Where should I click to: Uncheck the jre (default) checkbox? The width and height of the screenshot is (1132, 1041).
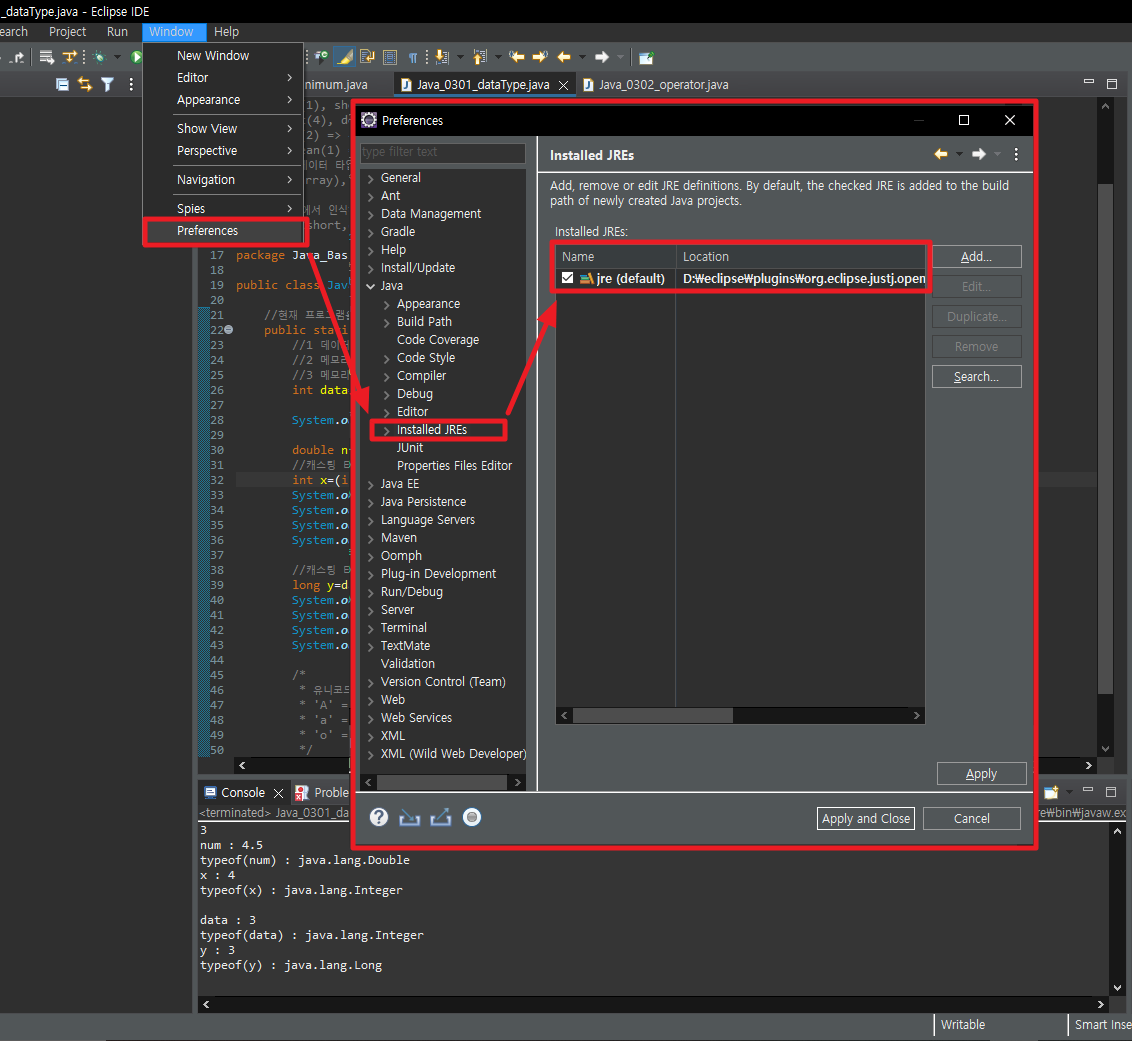tap(567, 278)
